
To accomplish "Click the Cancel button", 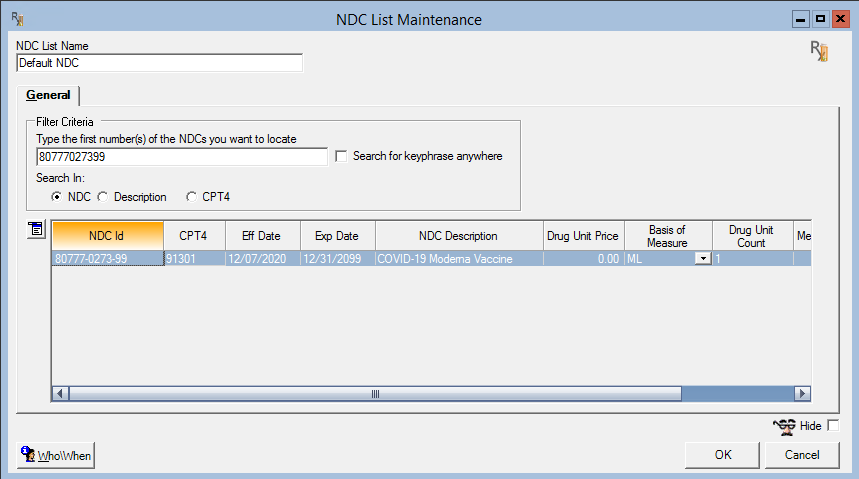I will 802,455.
